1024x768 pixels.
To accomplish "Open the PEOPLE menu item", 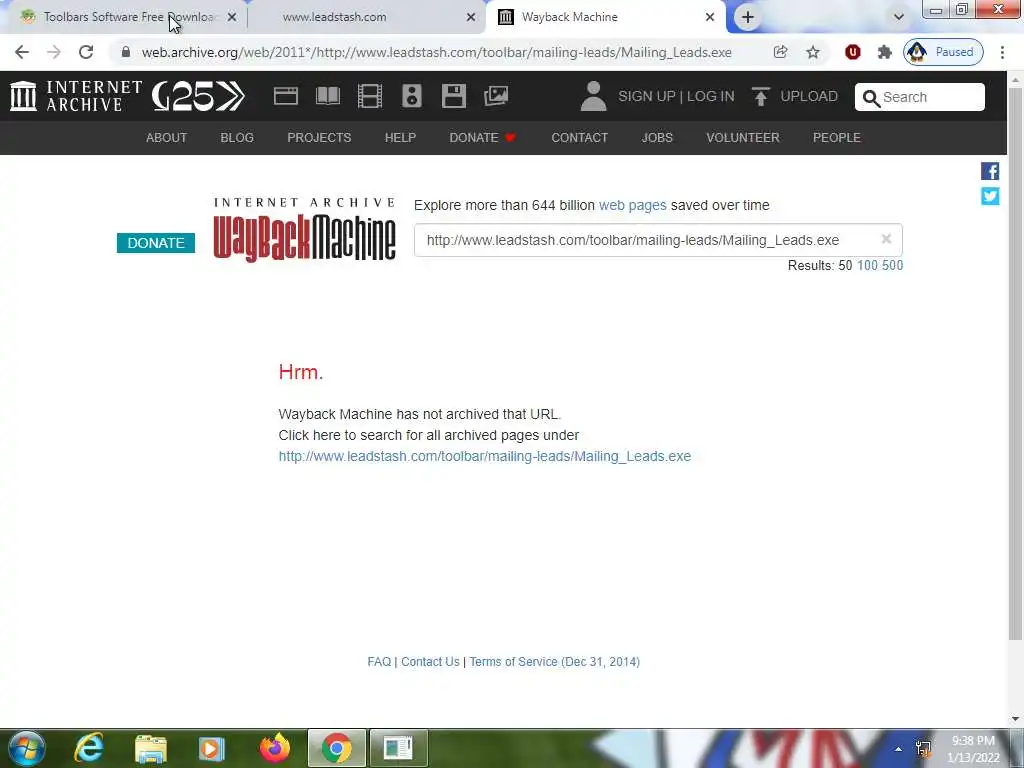I will 837,138.
